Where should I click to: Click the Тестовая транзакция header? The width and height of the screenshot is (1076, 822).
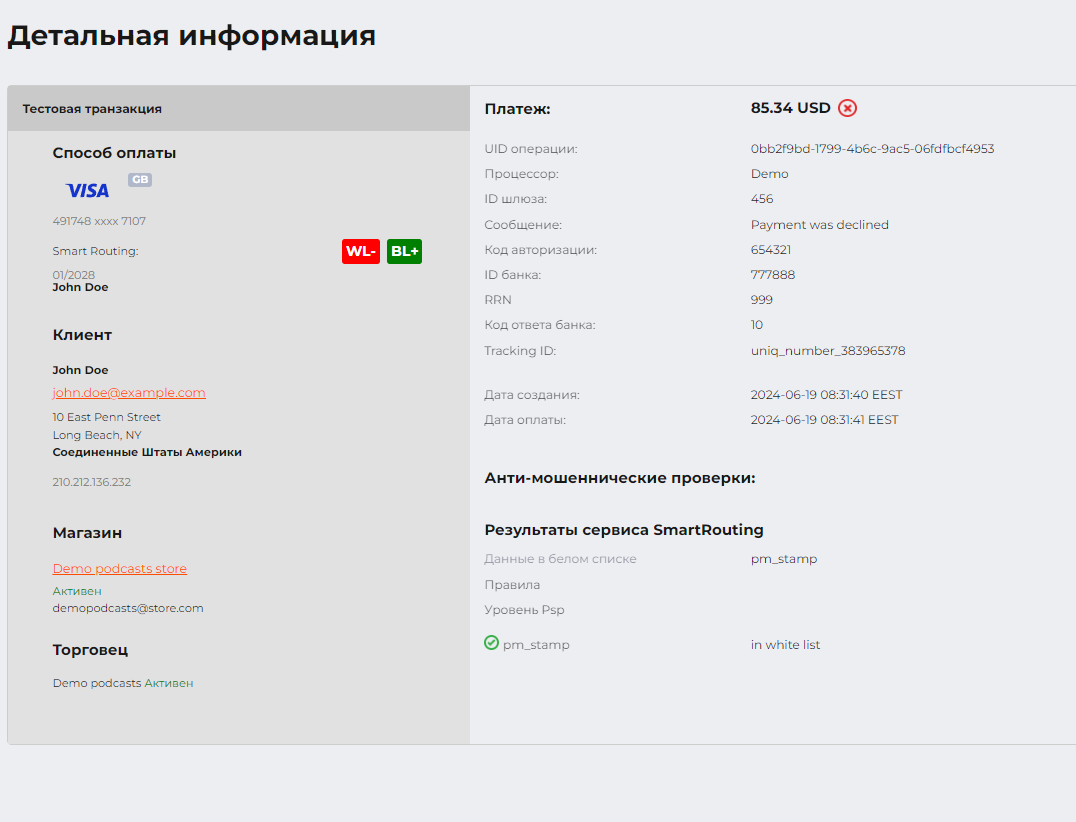tap(92, 109)
